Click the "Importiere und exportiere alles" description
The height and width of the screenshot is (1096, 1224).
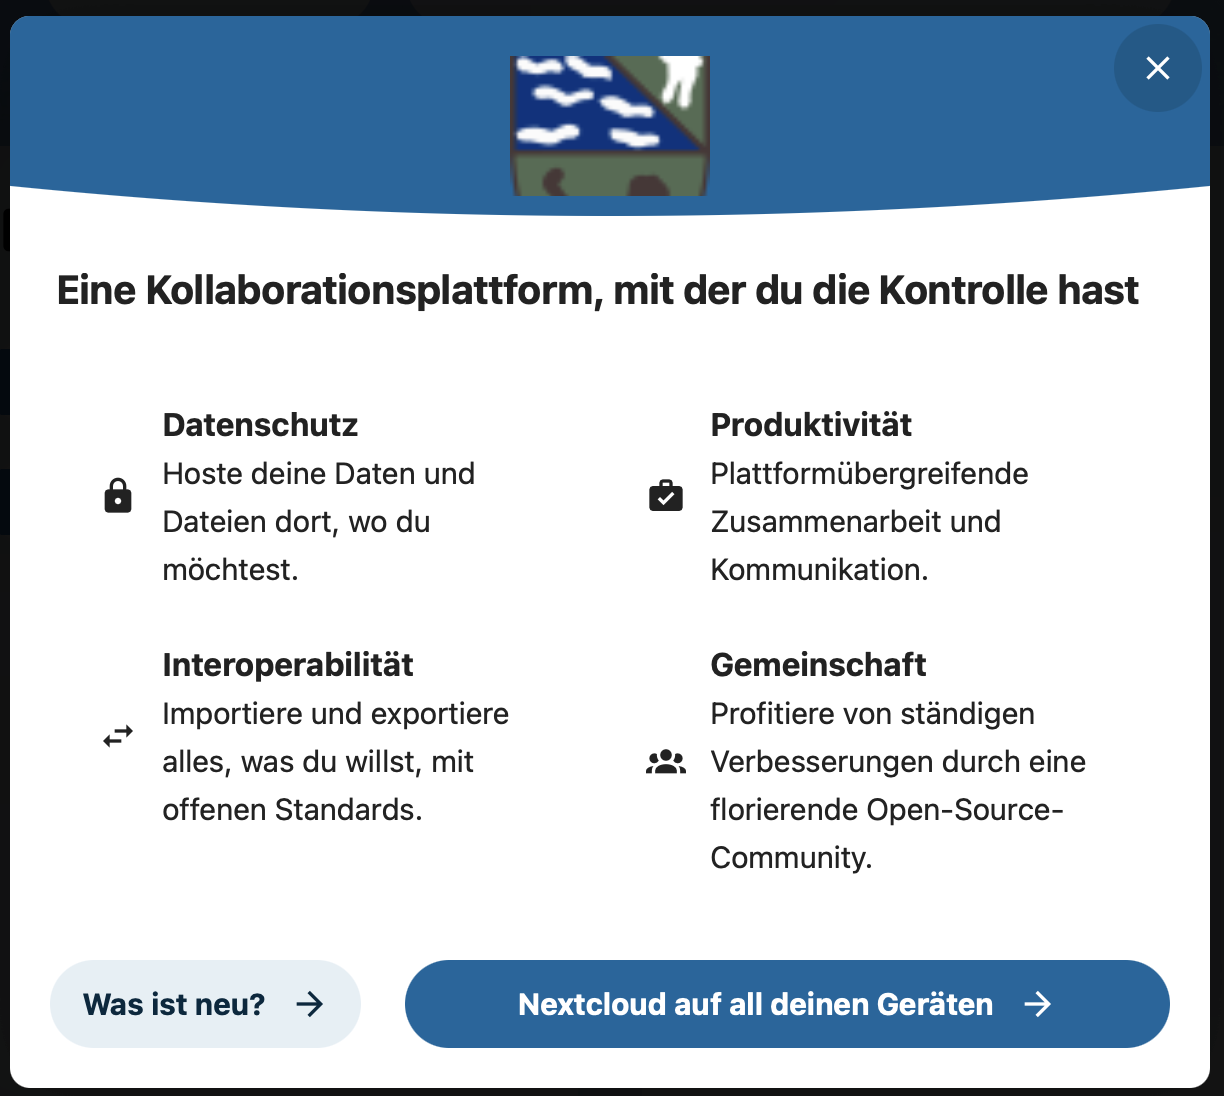[335, 761]
